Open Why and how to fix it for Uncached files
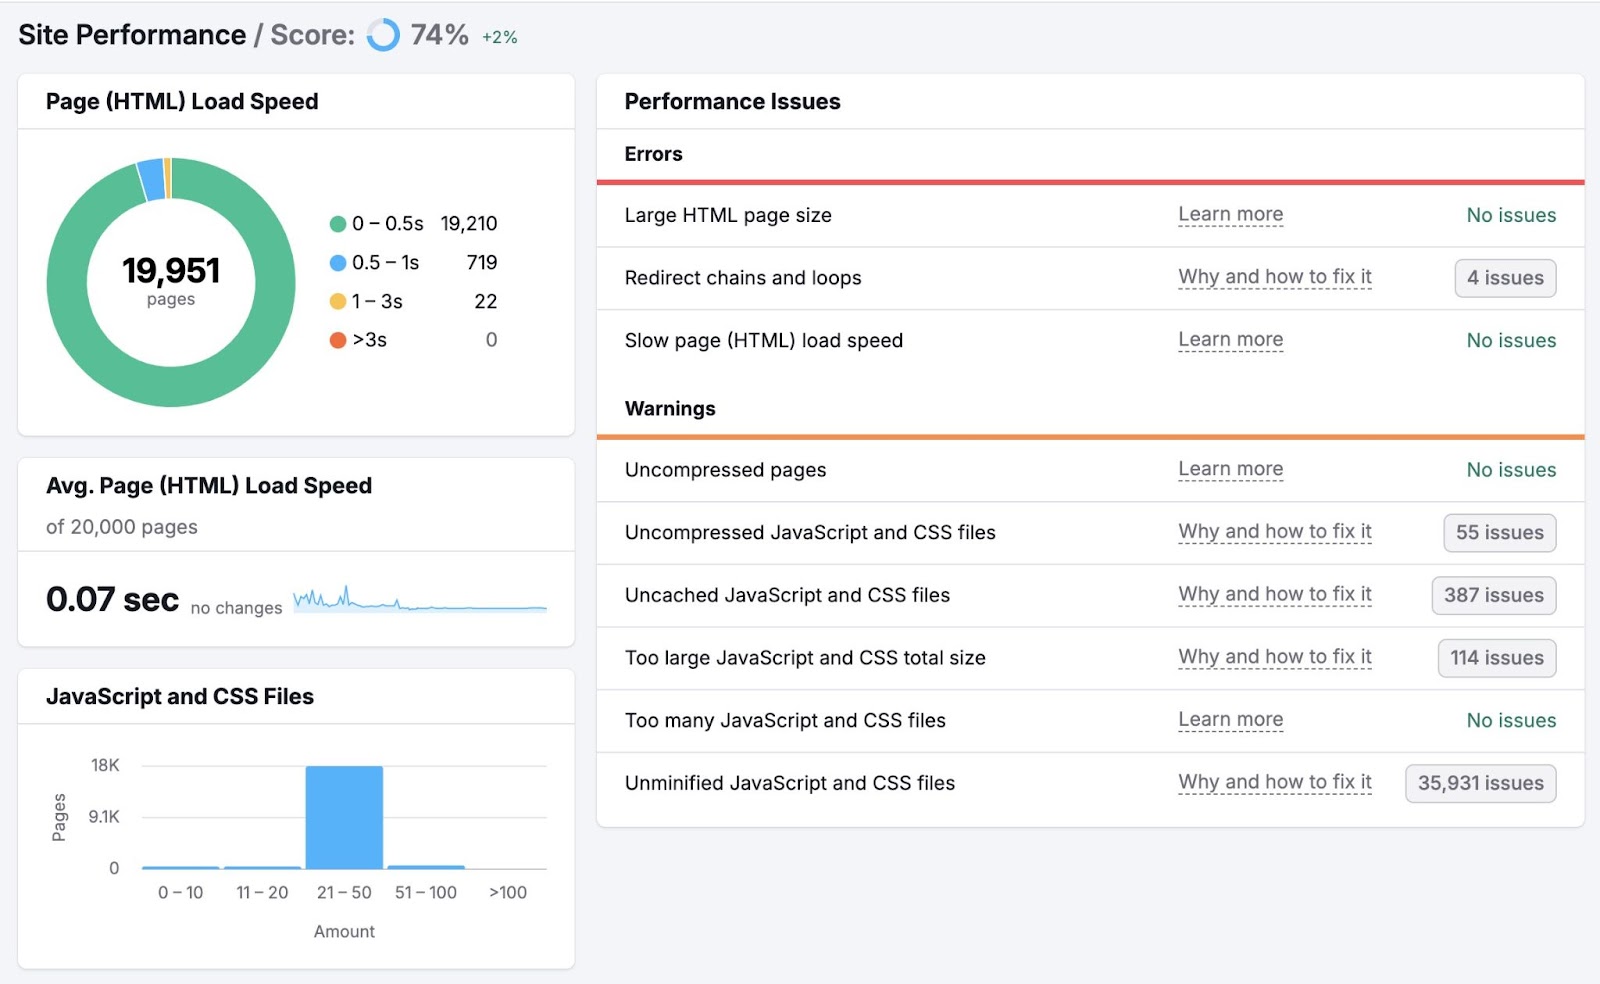The height and width of the screenshot is (984, 1600). coord(1275,594)
